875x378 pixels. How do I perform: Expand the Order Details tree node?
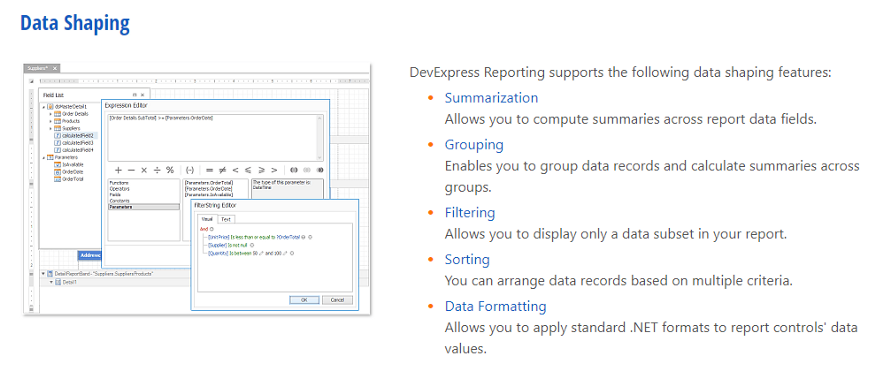point(50,114)
